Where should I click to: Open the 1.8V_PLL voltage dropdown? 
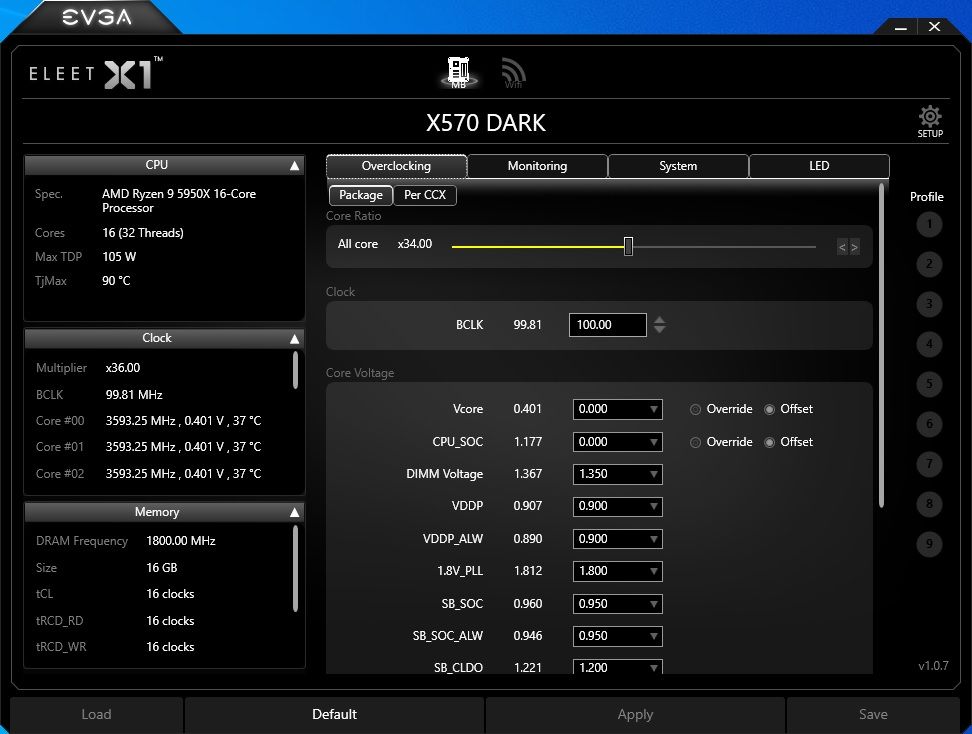pyautogui.click(x=617, y=571)
